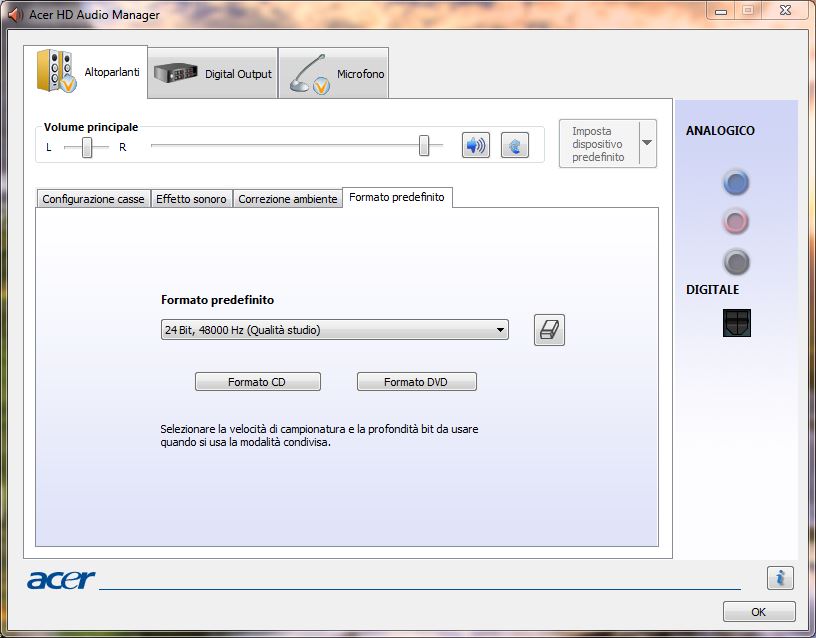Click the eraser restore-default format icon

coord(549,330)
